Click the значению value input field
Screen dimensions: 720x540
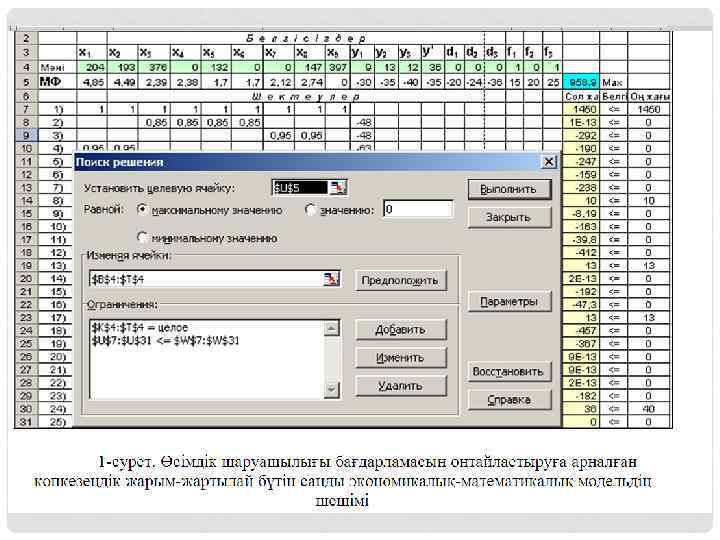point(418,209)
